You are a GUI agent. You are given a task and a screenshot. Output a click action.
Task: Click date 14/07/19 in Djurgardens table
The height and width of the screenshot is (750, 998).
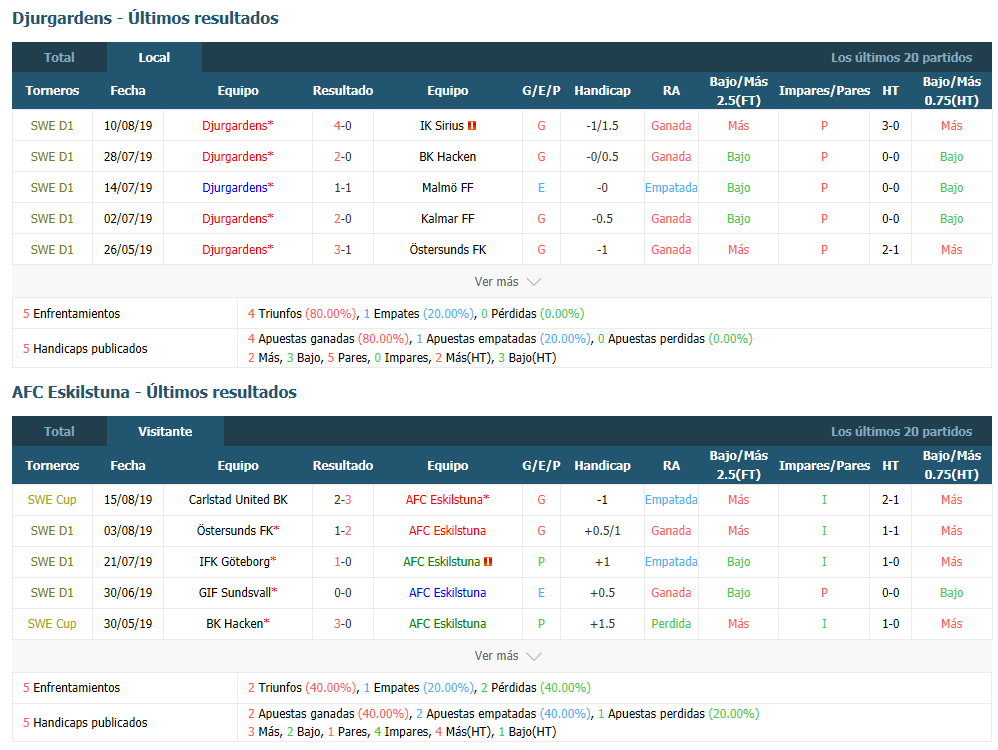tap(128, 188)
